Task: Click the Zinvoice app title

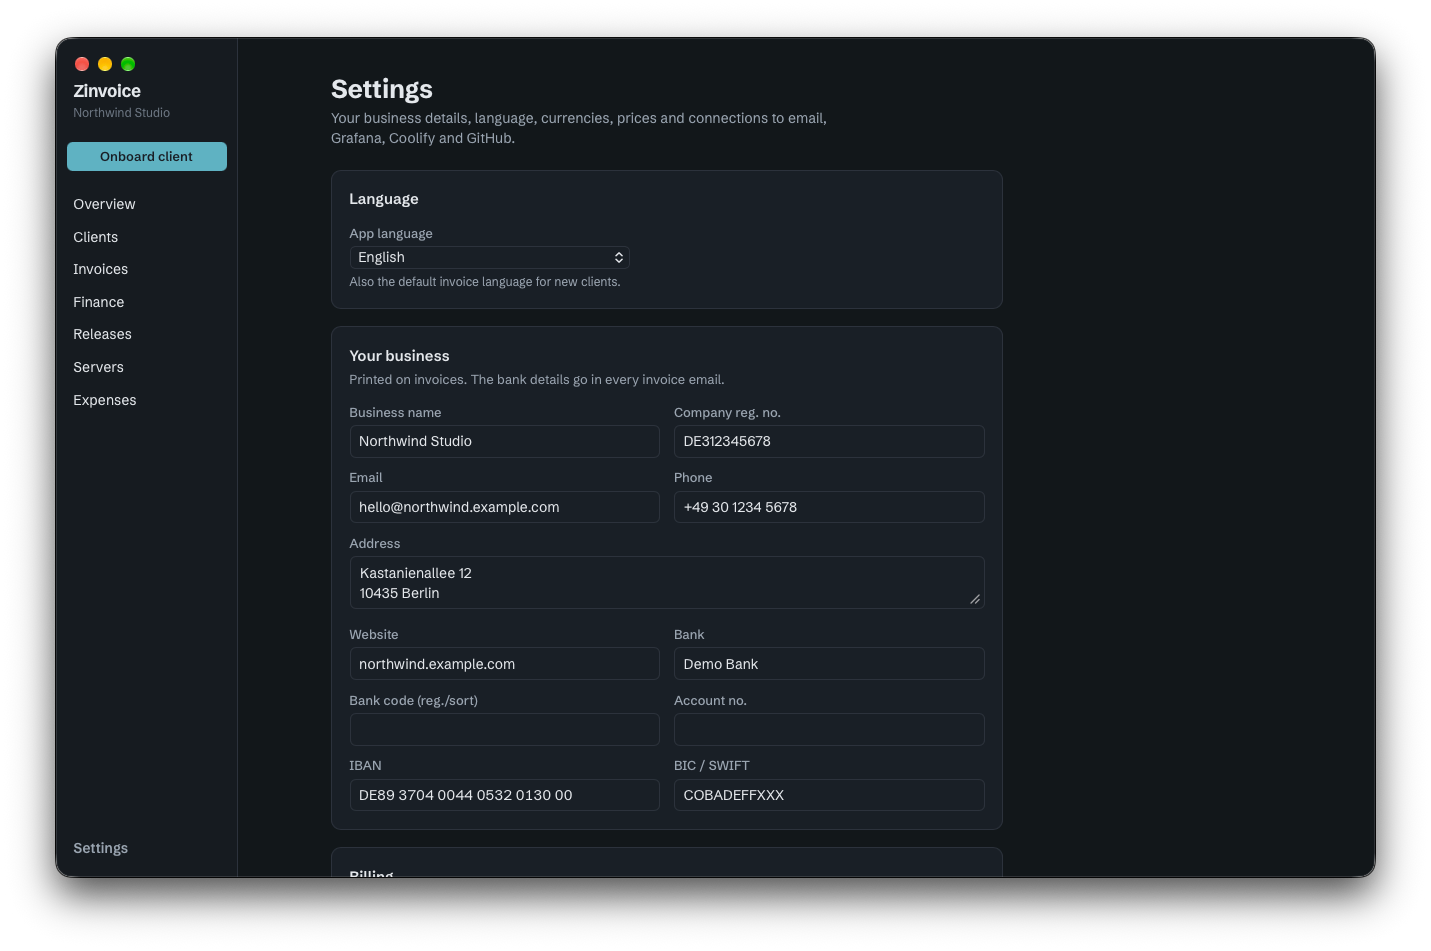Action: coord(107,91)
